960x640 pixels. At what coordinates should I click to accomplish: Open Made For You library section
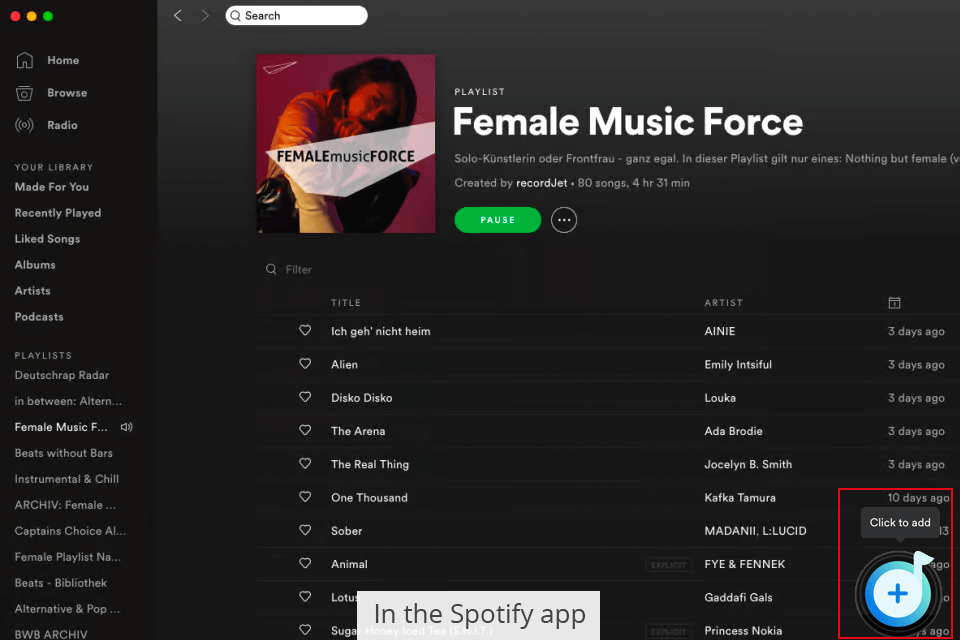point(52,187)
